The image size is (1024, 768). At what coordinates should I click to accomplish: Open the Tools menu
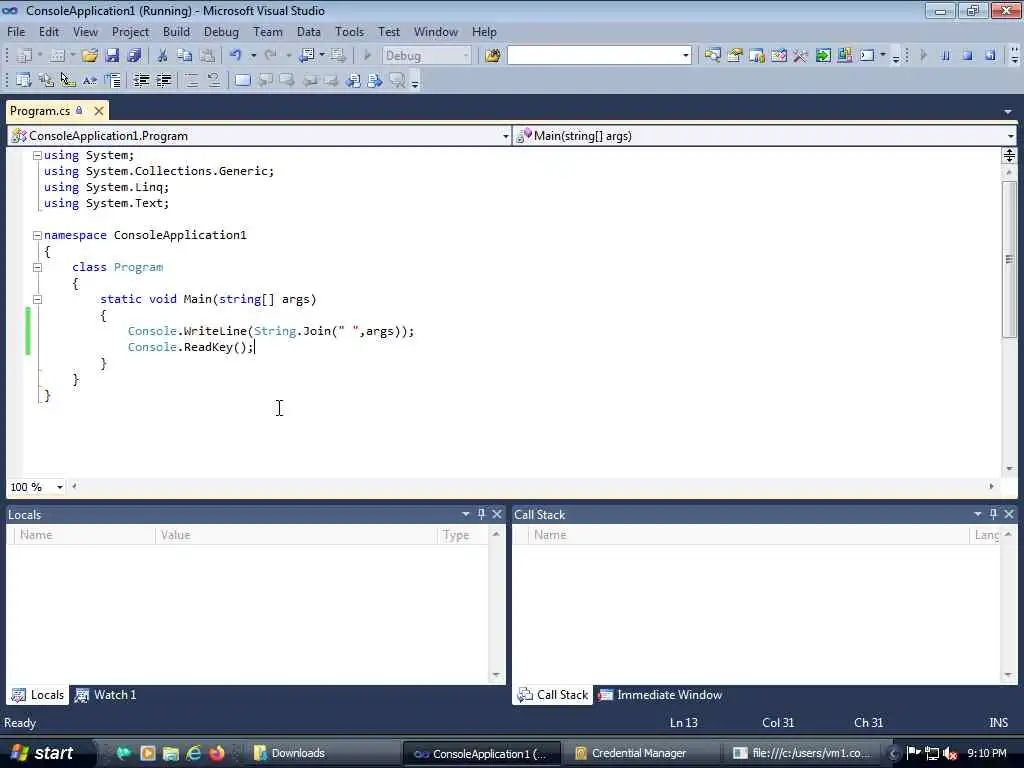click(x=349, y=31)
